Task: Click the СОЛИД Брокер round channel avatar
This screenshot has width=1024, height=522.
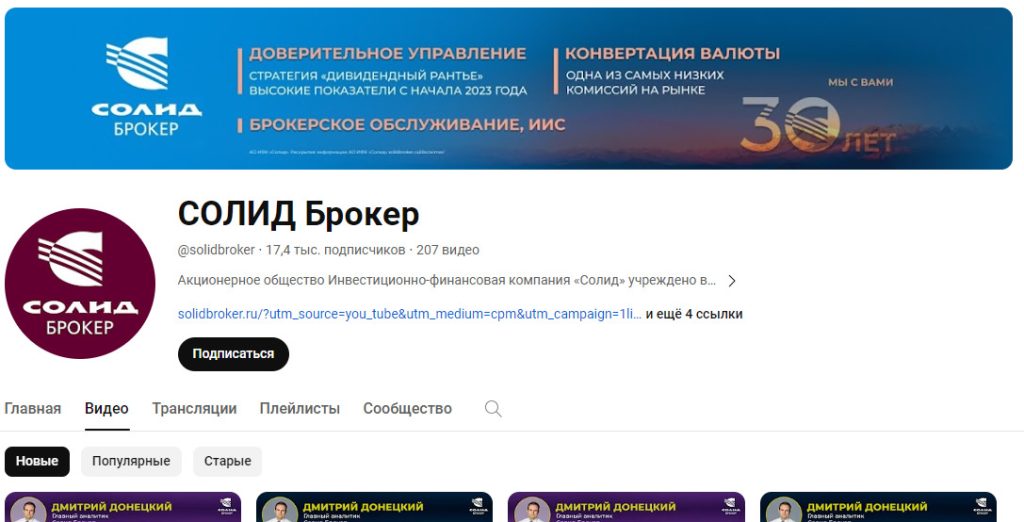Action: coord(80,283)
